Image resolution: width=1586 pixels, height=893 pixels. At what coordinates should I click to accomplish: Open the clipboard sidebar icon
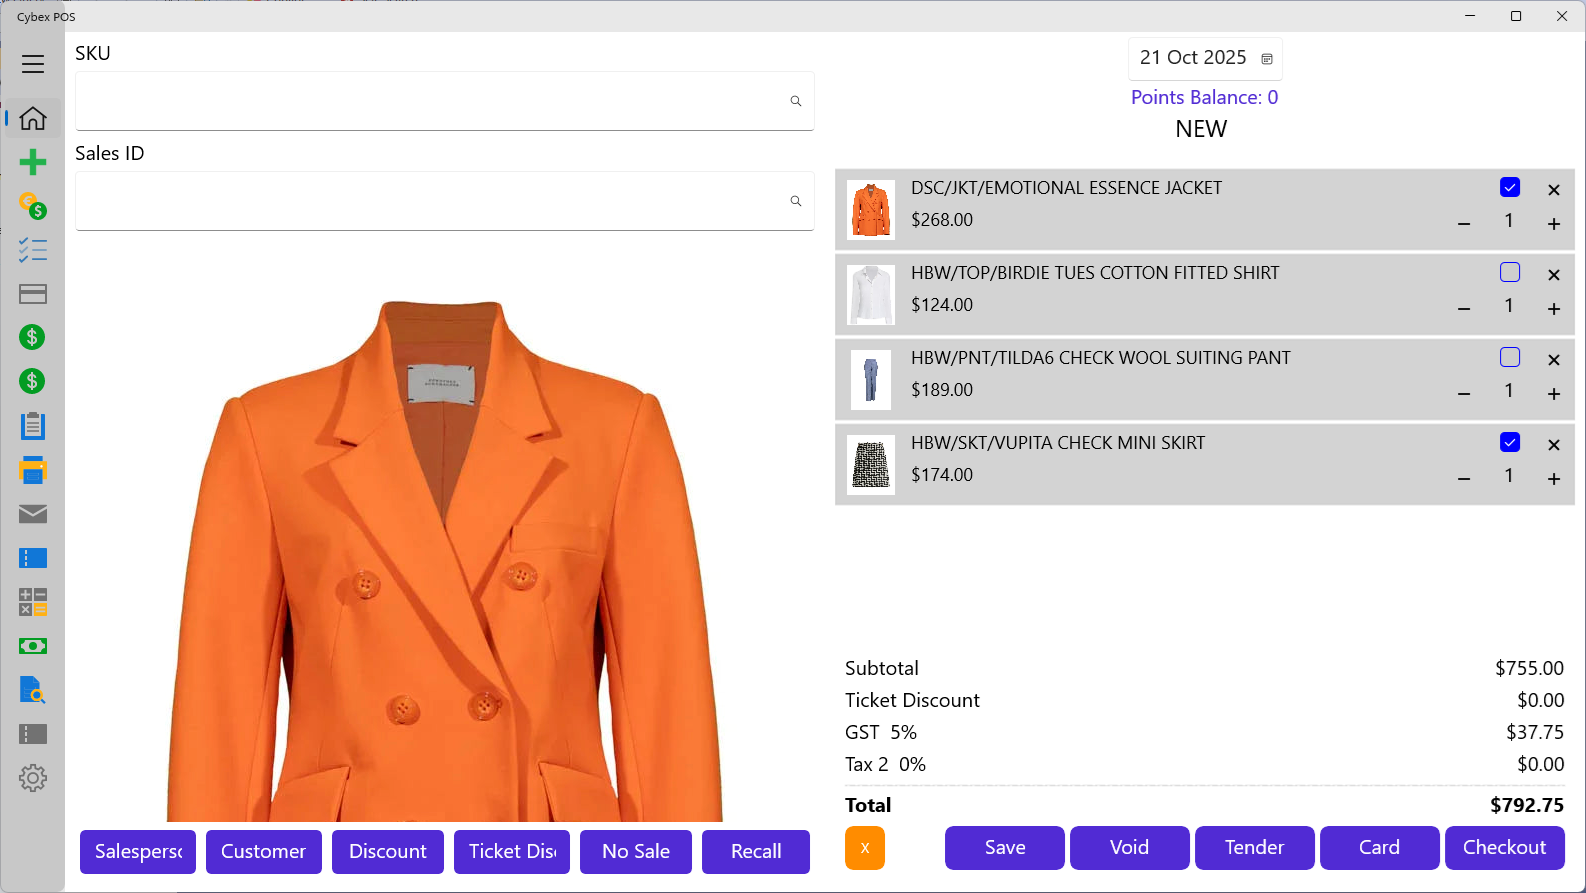click(33, 426)
